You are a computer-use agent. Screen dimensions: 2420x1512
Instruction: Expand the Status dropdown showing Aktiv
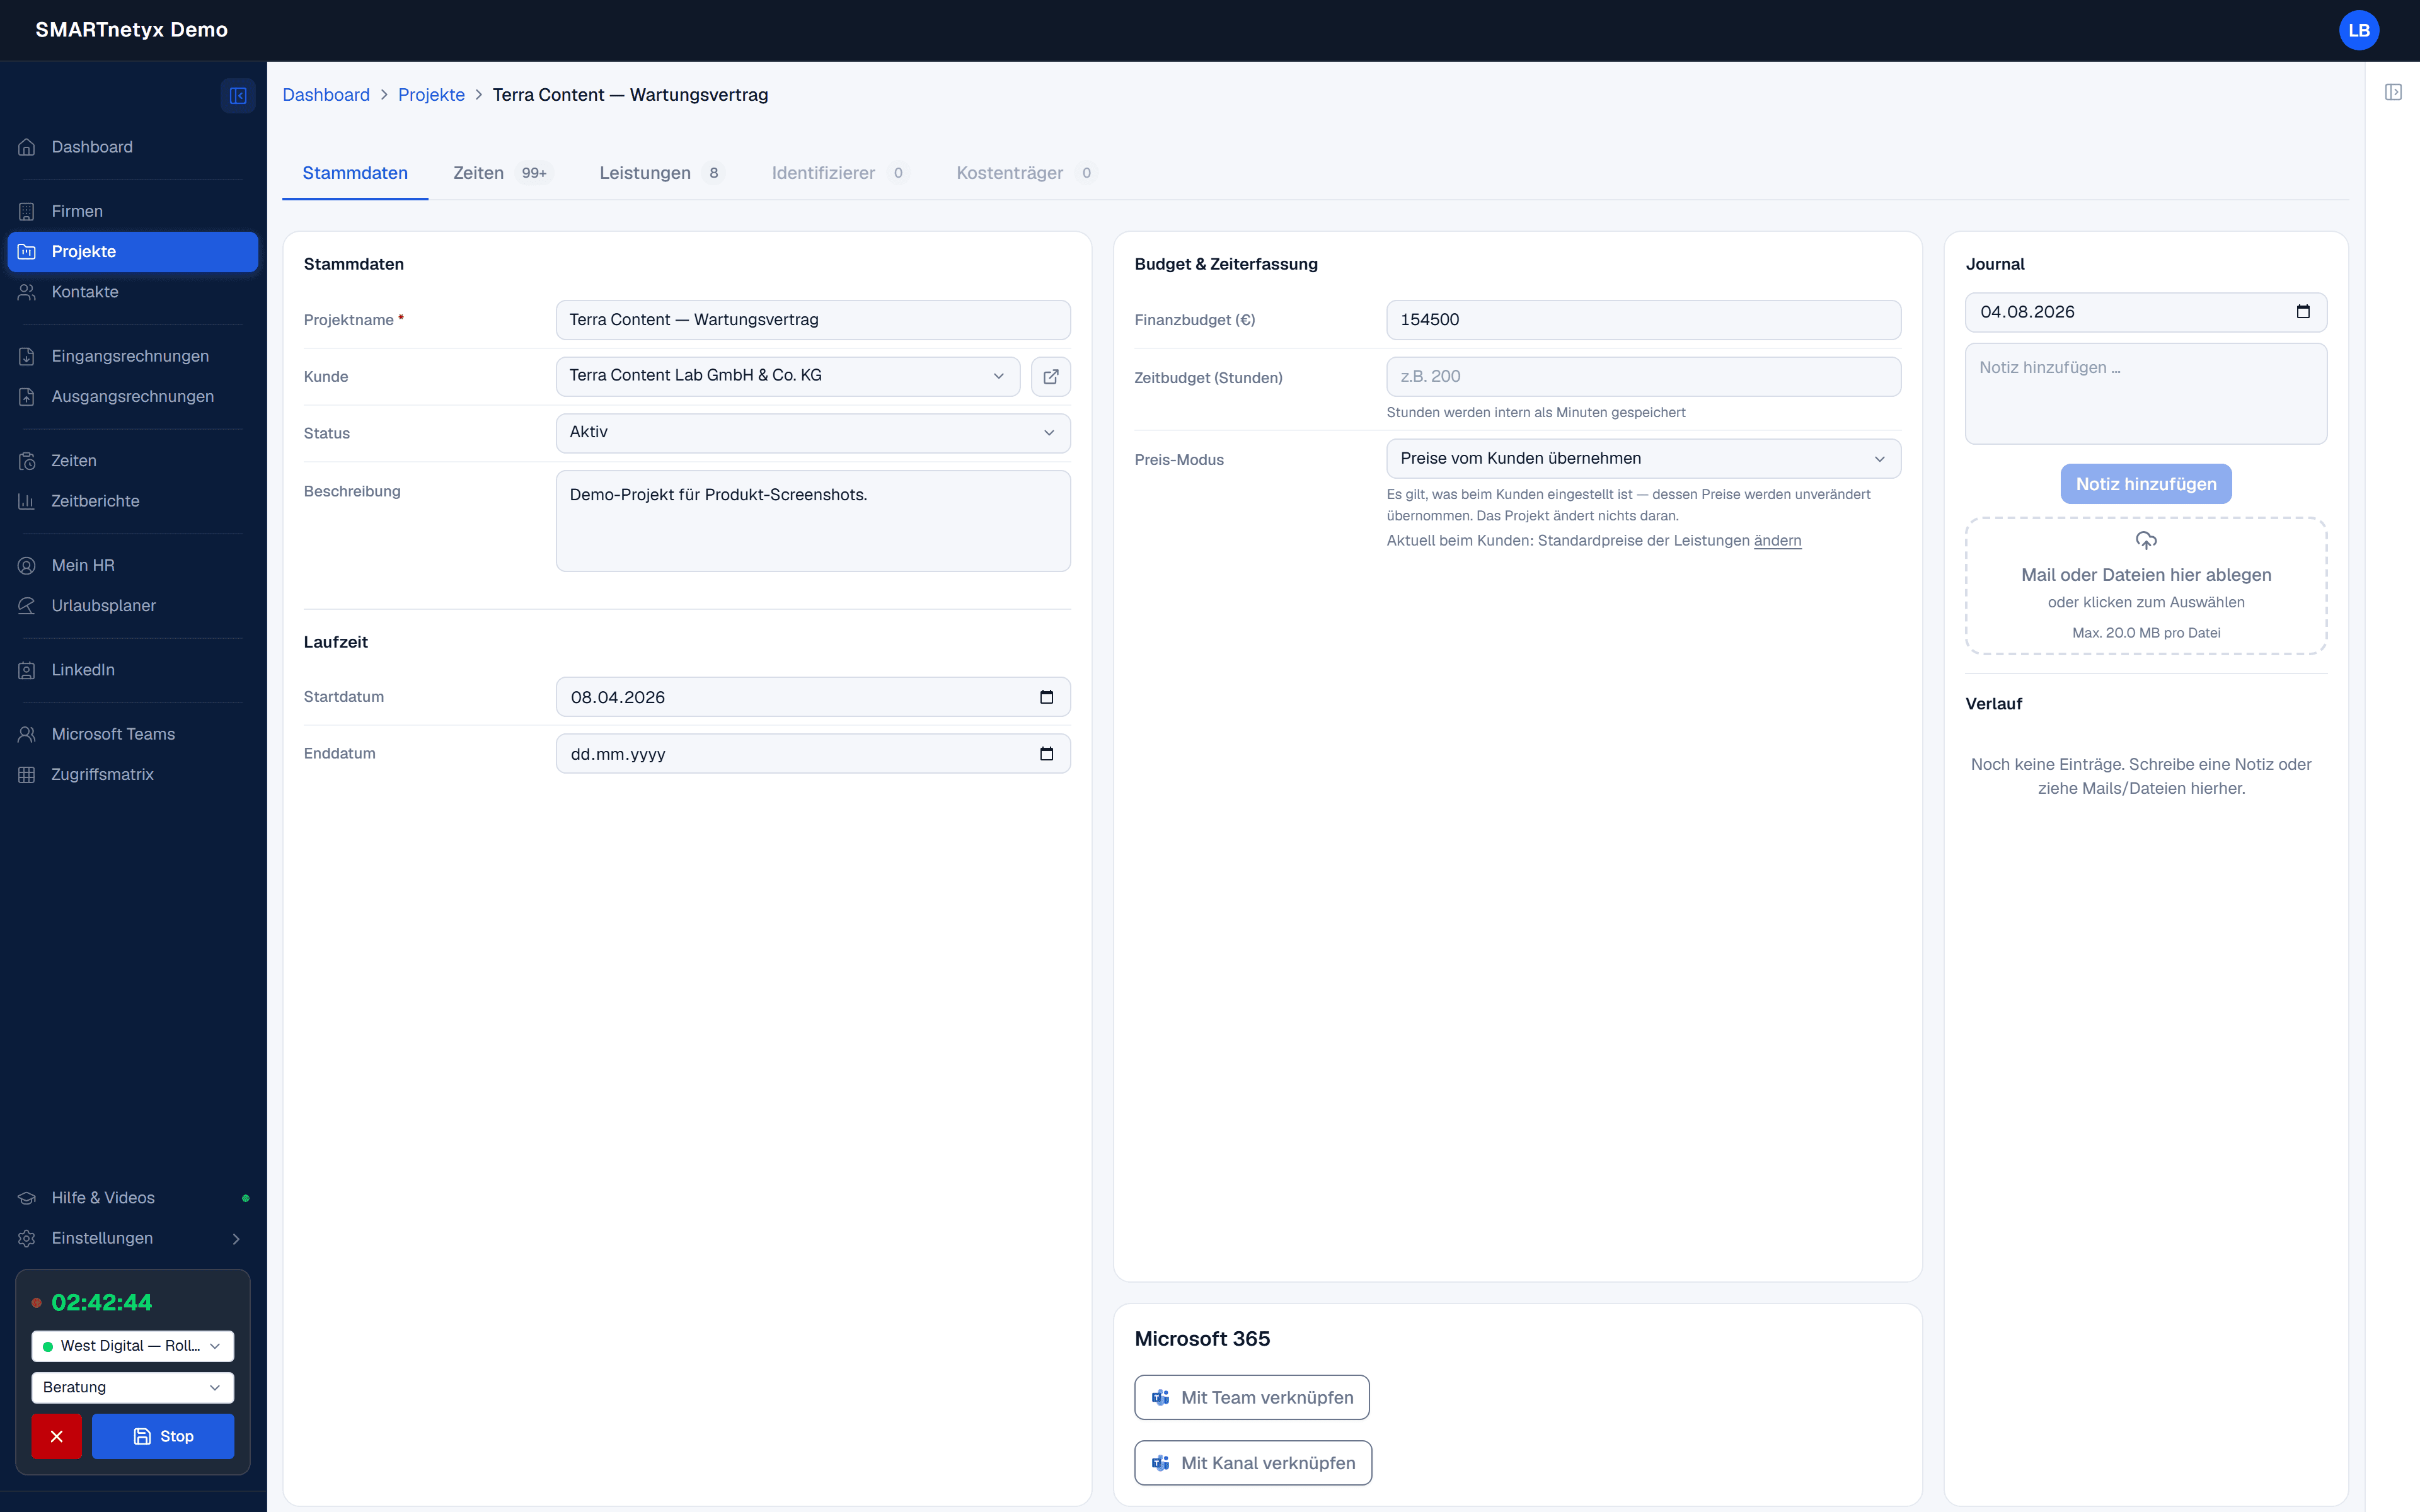point(812,433)
